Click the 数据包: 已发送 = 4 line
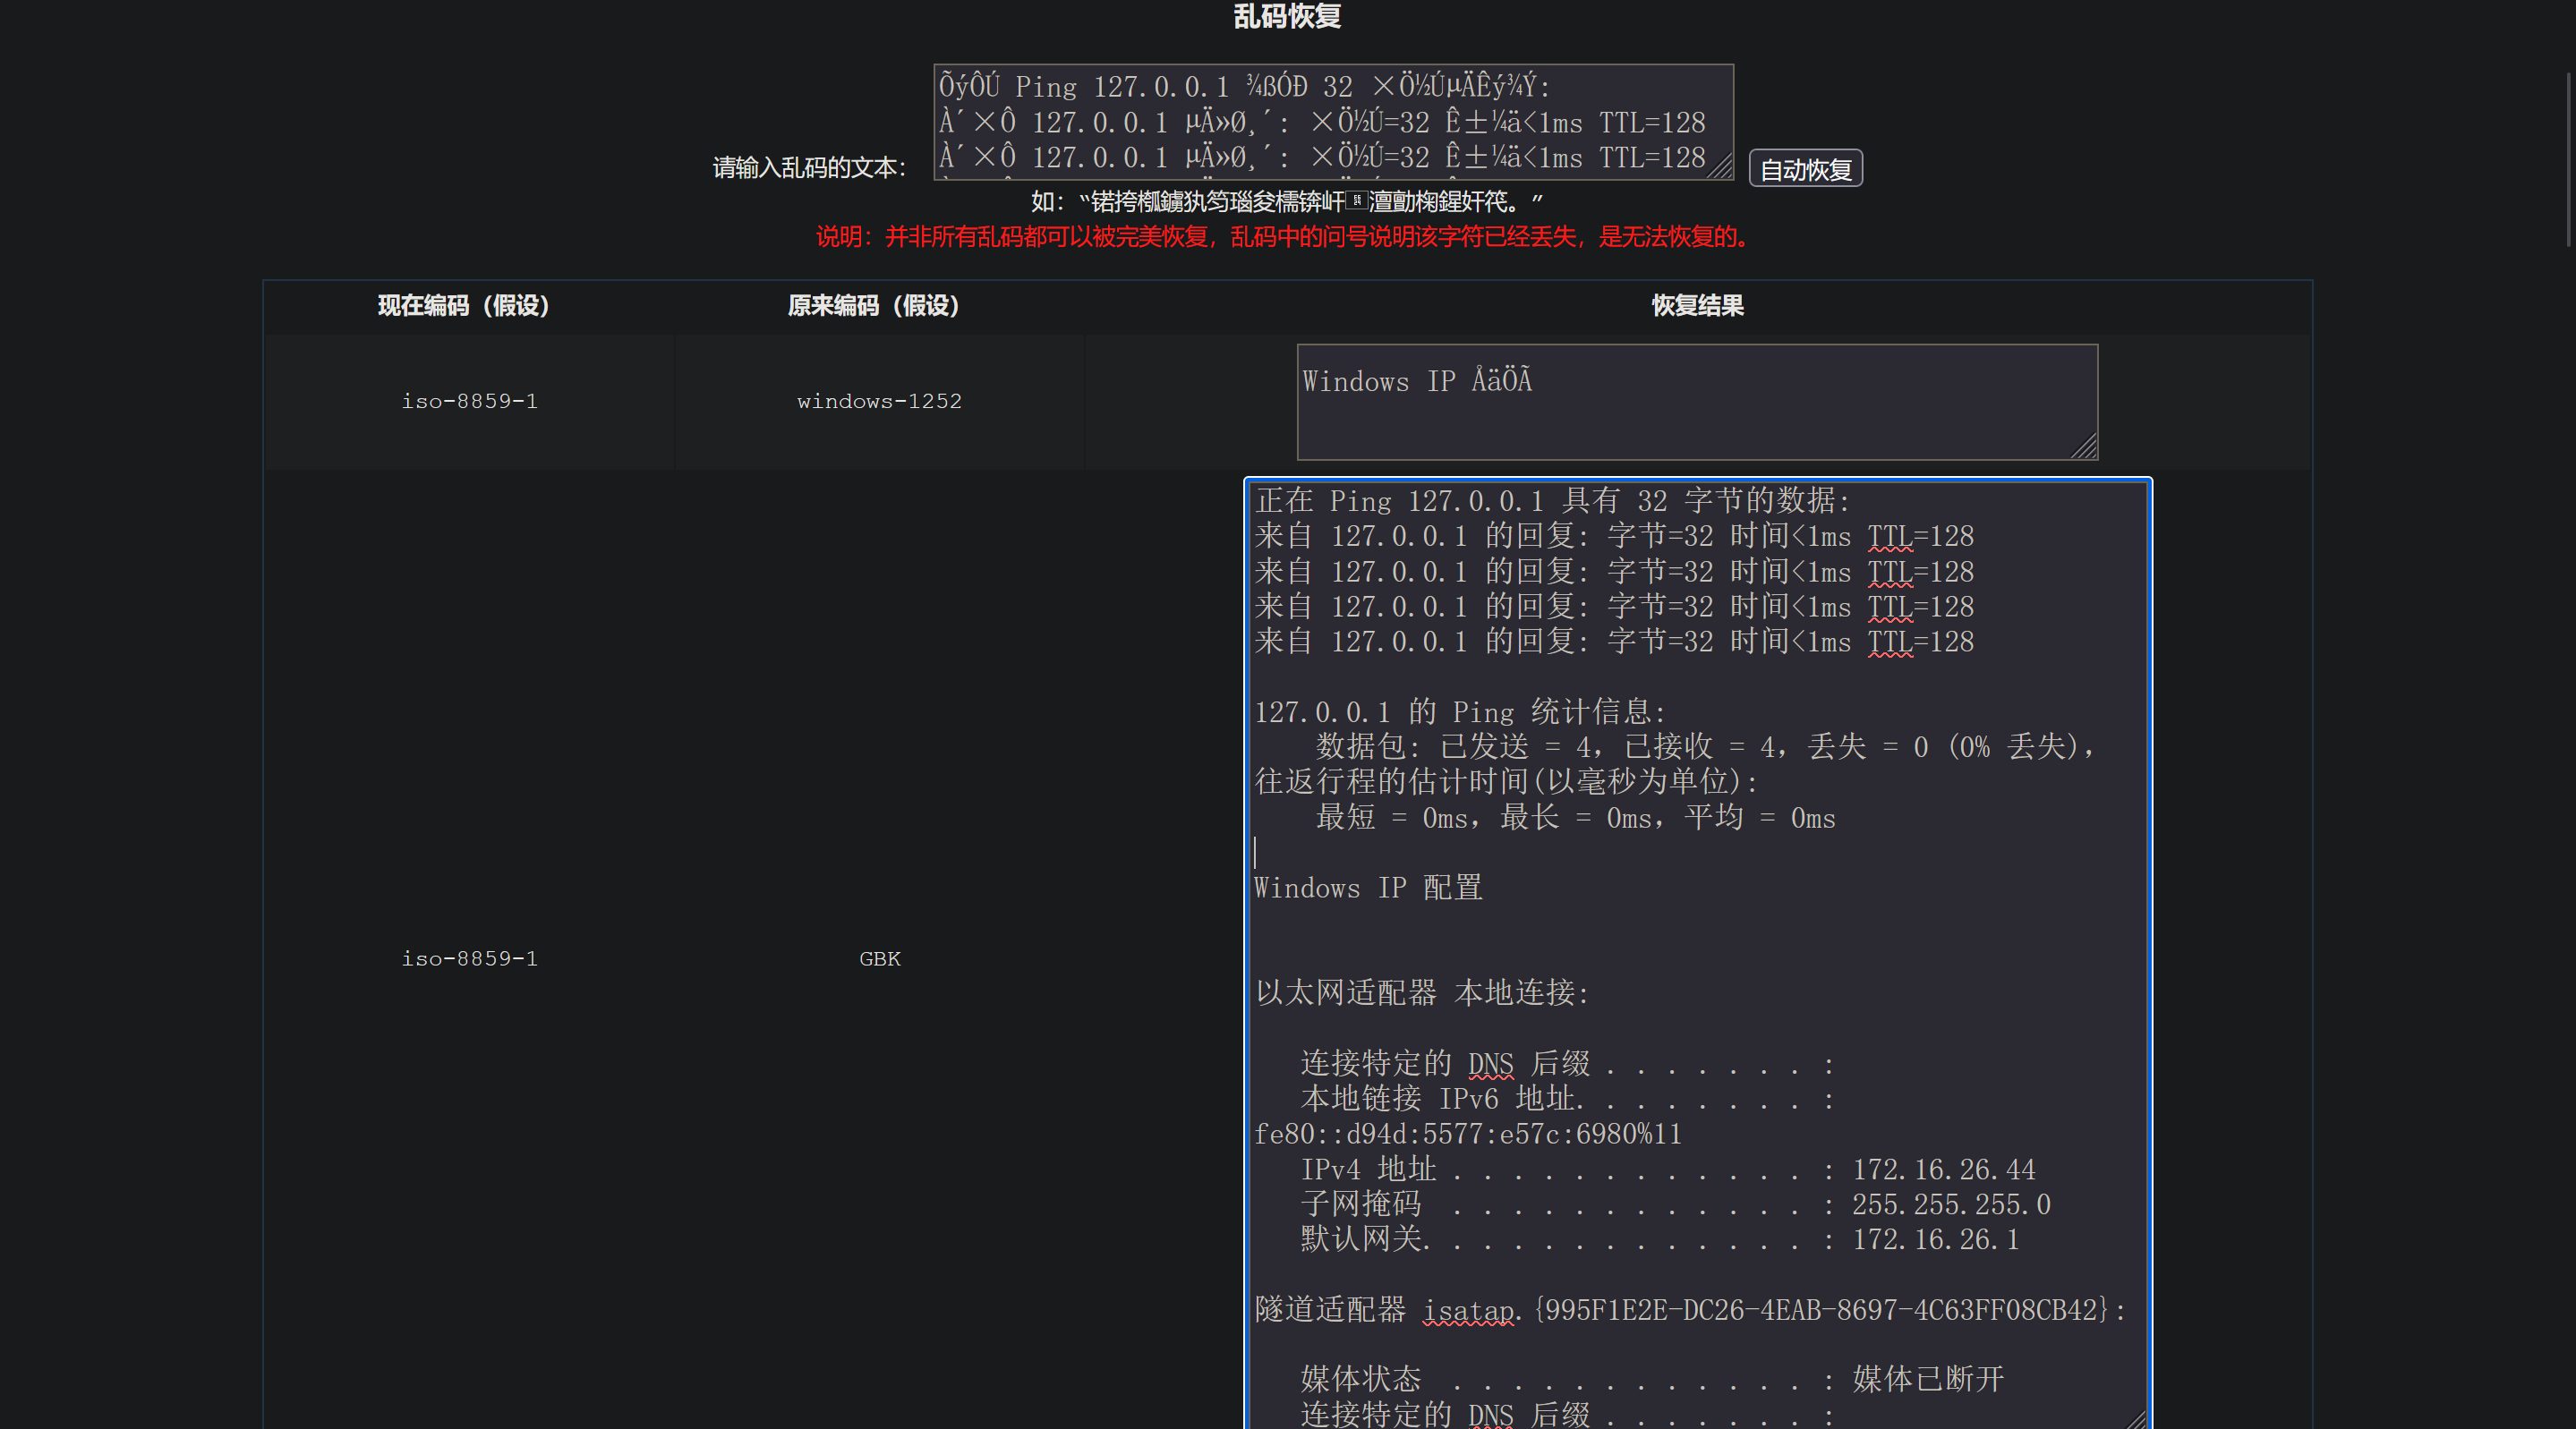This screenshot has height=1429, width=2576. click(1705, 747)
